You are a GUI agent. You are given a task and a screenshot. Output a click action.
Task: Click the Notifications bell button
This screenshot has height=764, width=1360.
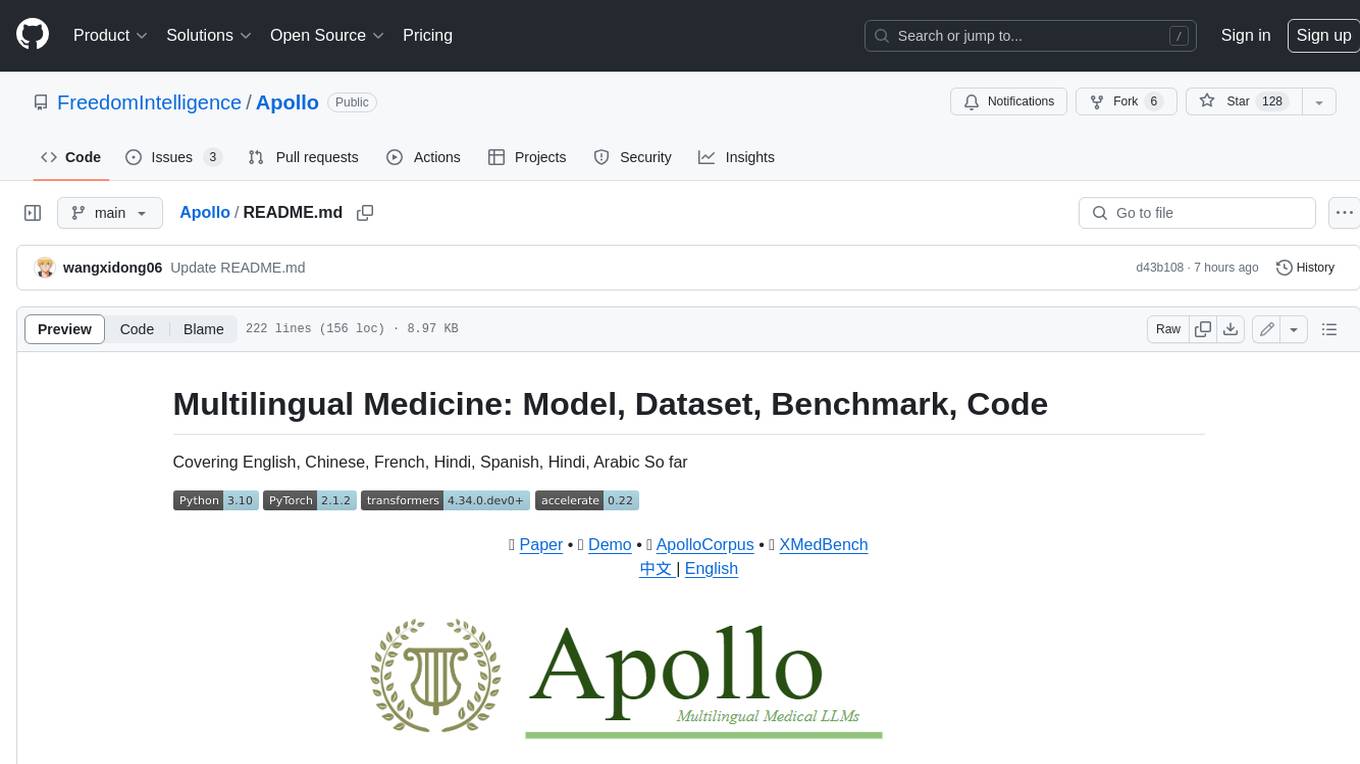[x=1009, y=102]
